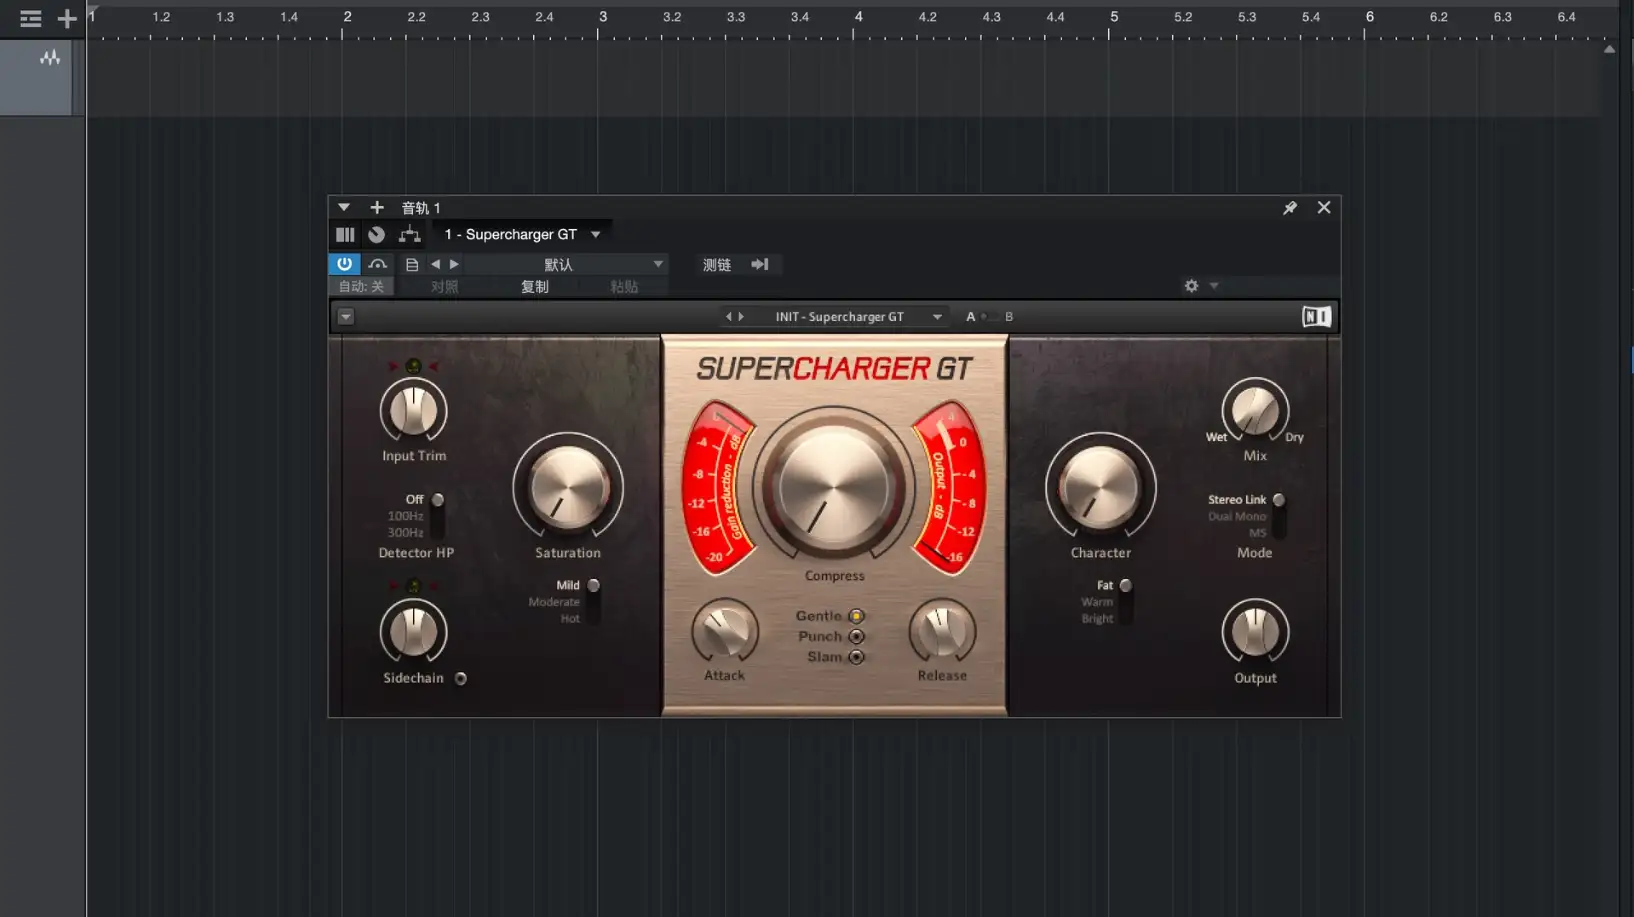Select the channel strip icon in the header
This screenshot has width=1634, height=917.
(x=345, y=234)
